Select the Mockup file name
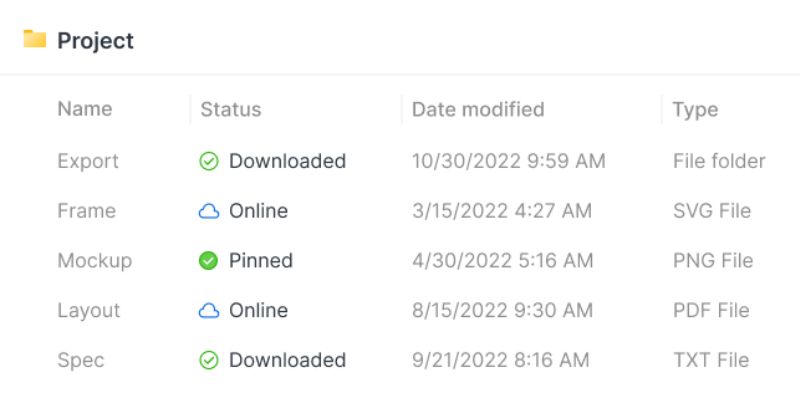800x400 pixels. 94,261
